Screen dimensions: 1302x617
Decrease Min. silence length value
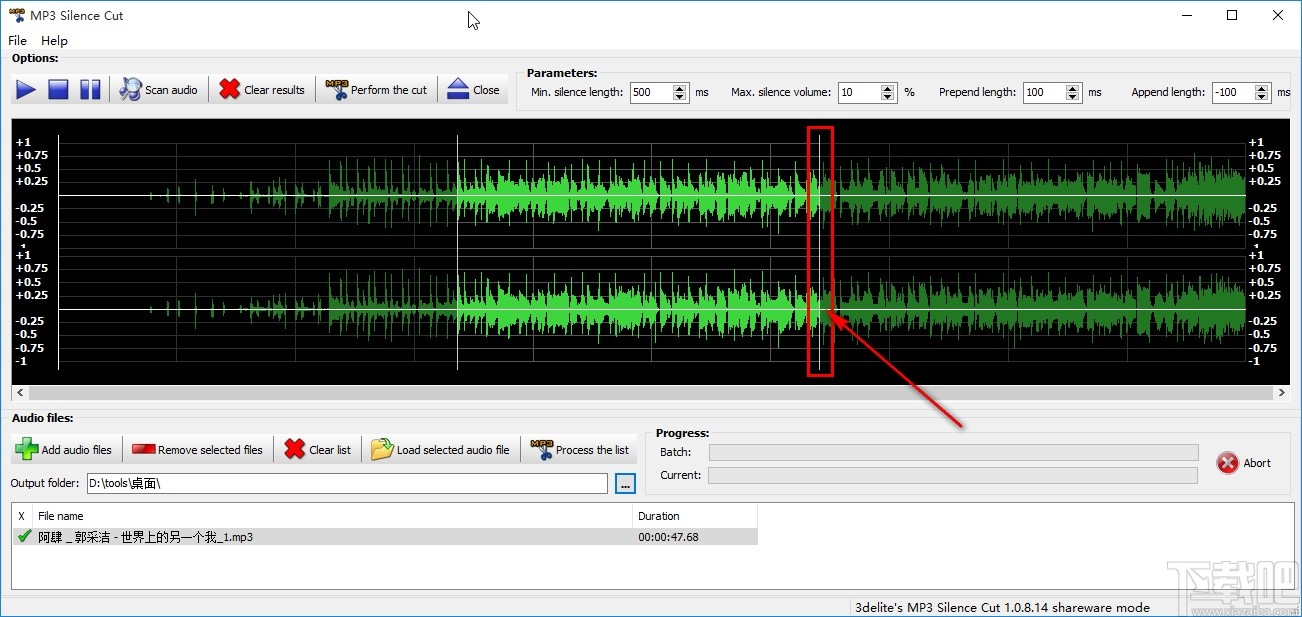click(x=680, y=97)
